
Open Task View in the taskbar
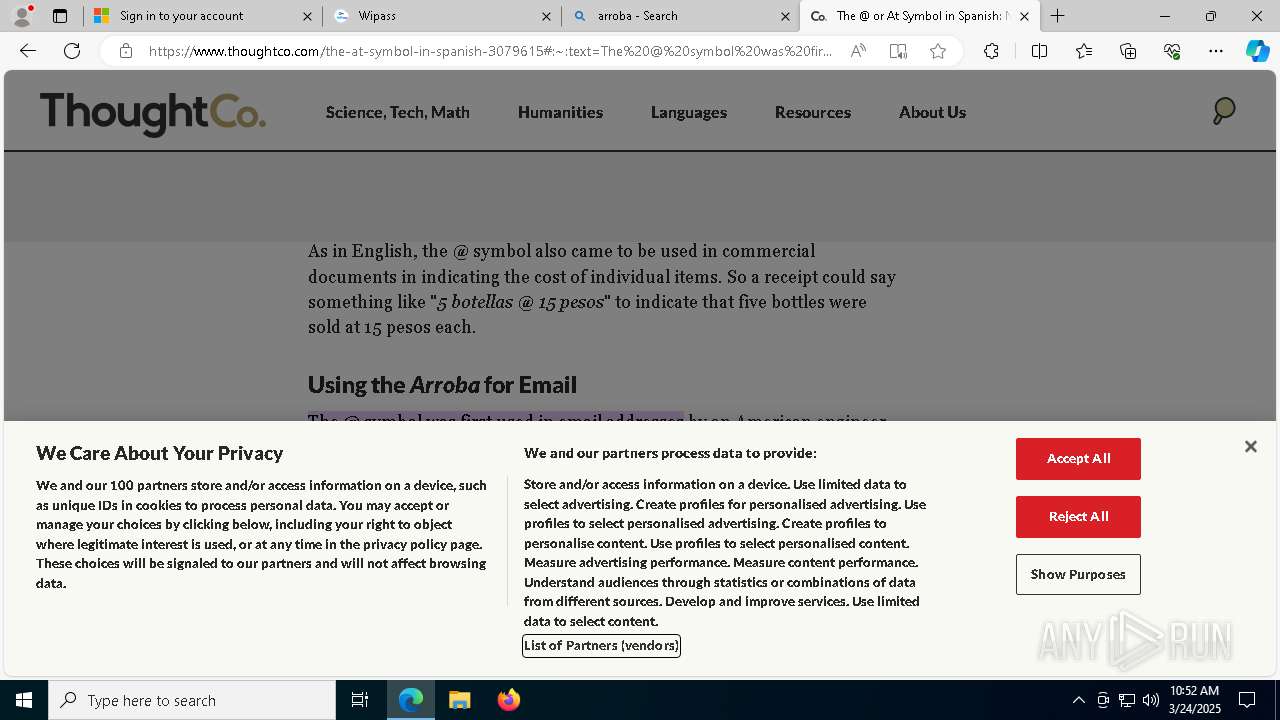(360, 700)
